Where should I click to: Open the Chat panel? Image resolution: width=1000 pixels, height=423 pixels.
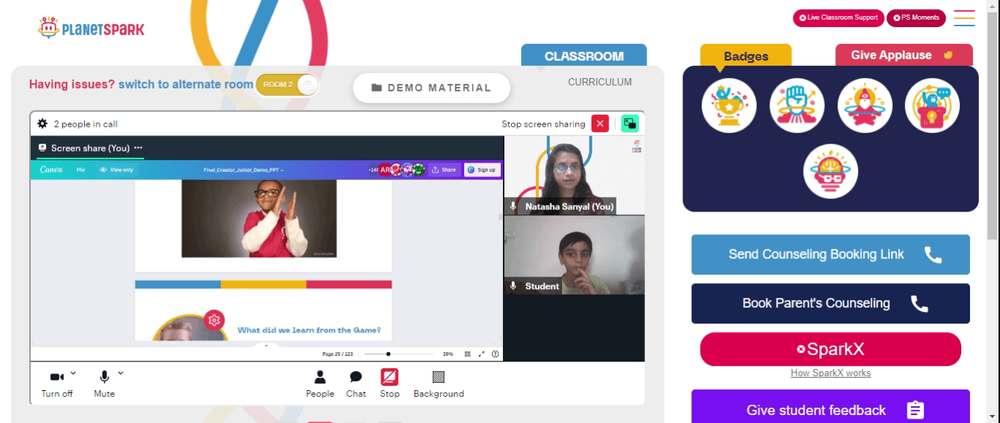click(x=356, y=385)
